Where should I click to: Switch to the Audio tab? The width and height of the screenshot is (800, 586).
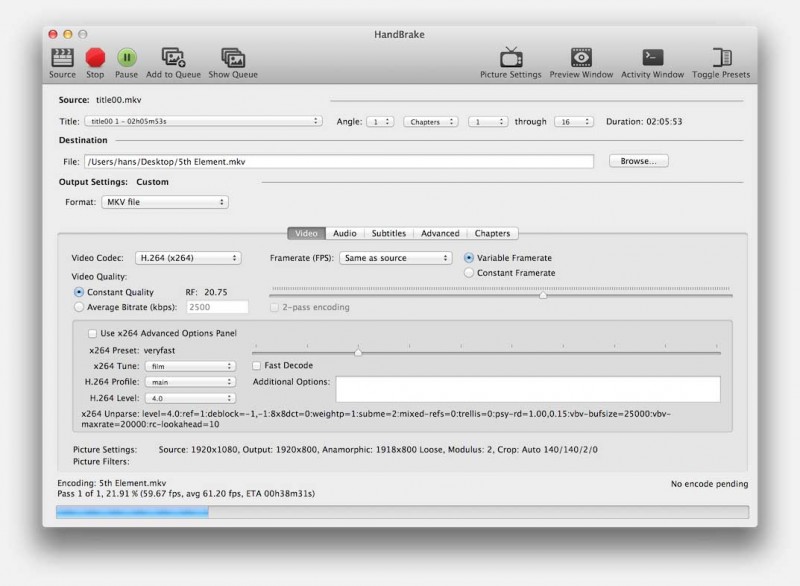click(344, 233)
